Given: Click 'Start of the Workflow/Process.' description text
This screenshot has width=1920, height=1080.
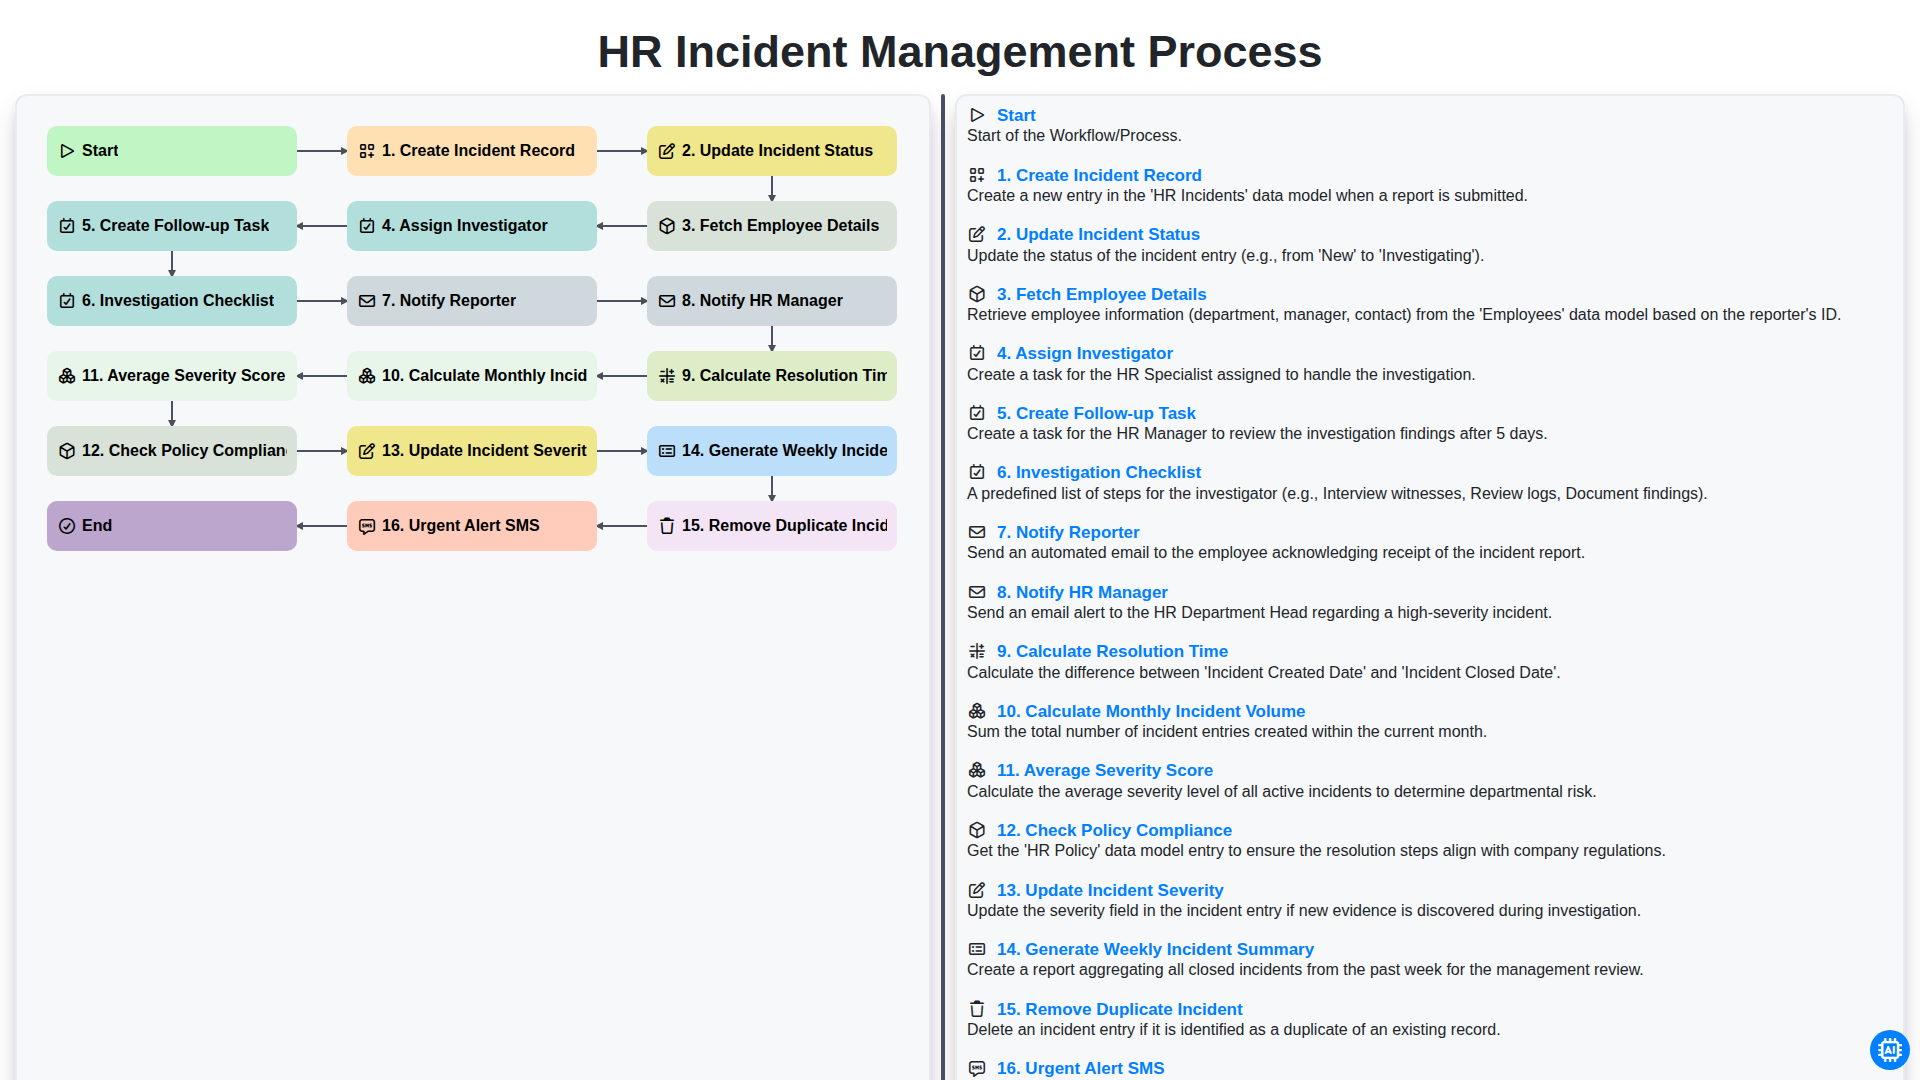Looking at the screenshot, I should pos(1074,135).
